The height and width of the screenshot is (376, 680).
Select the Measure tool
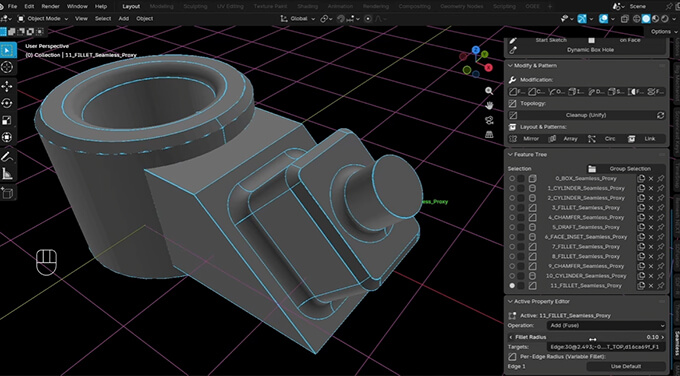(7, 174)
